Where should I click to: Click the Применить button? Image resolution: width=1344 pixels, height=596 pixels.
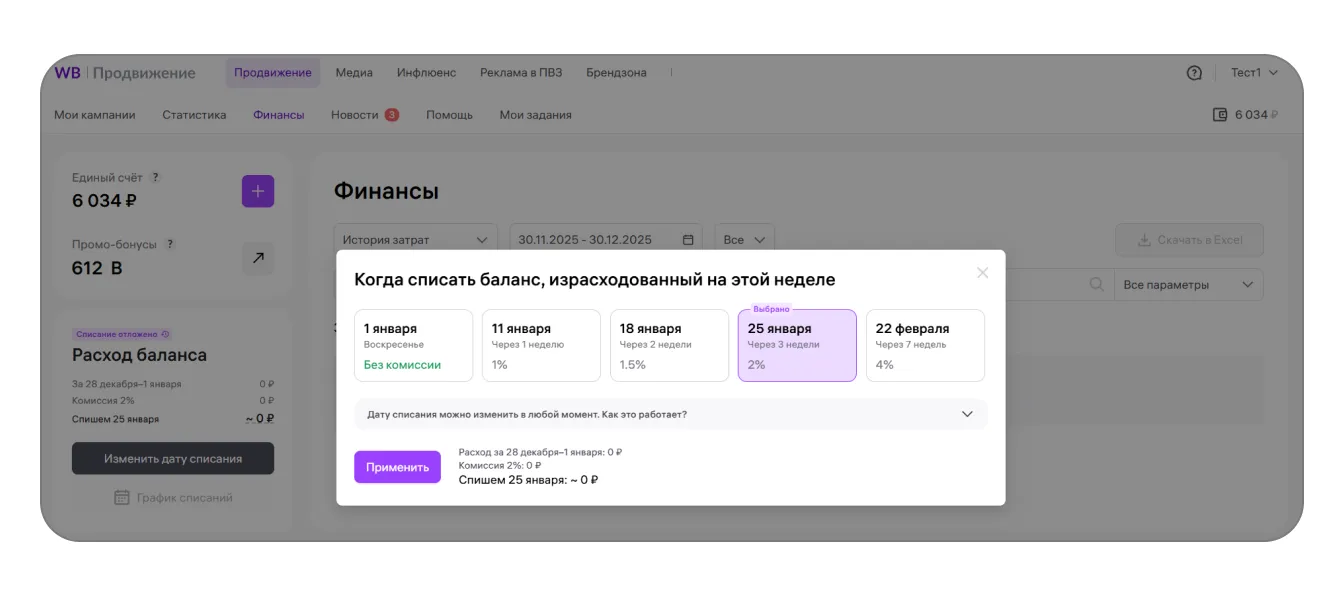pos(397,467)
